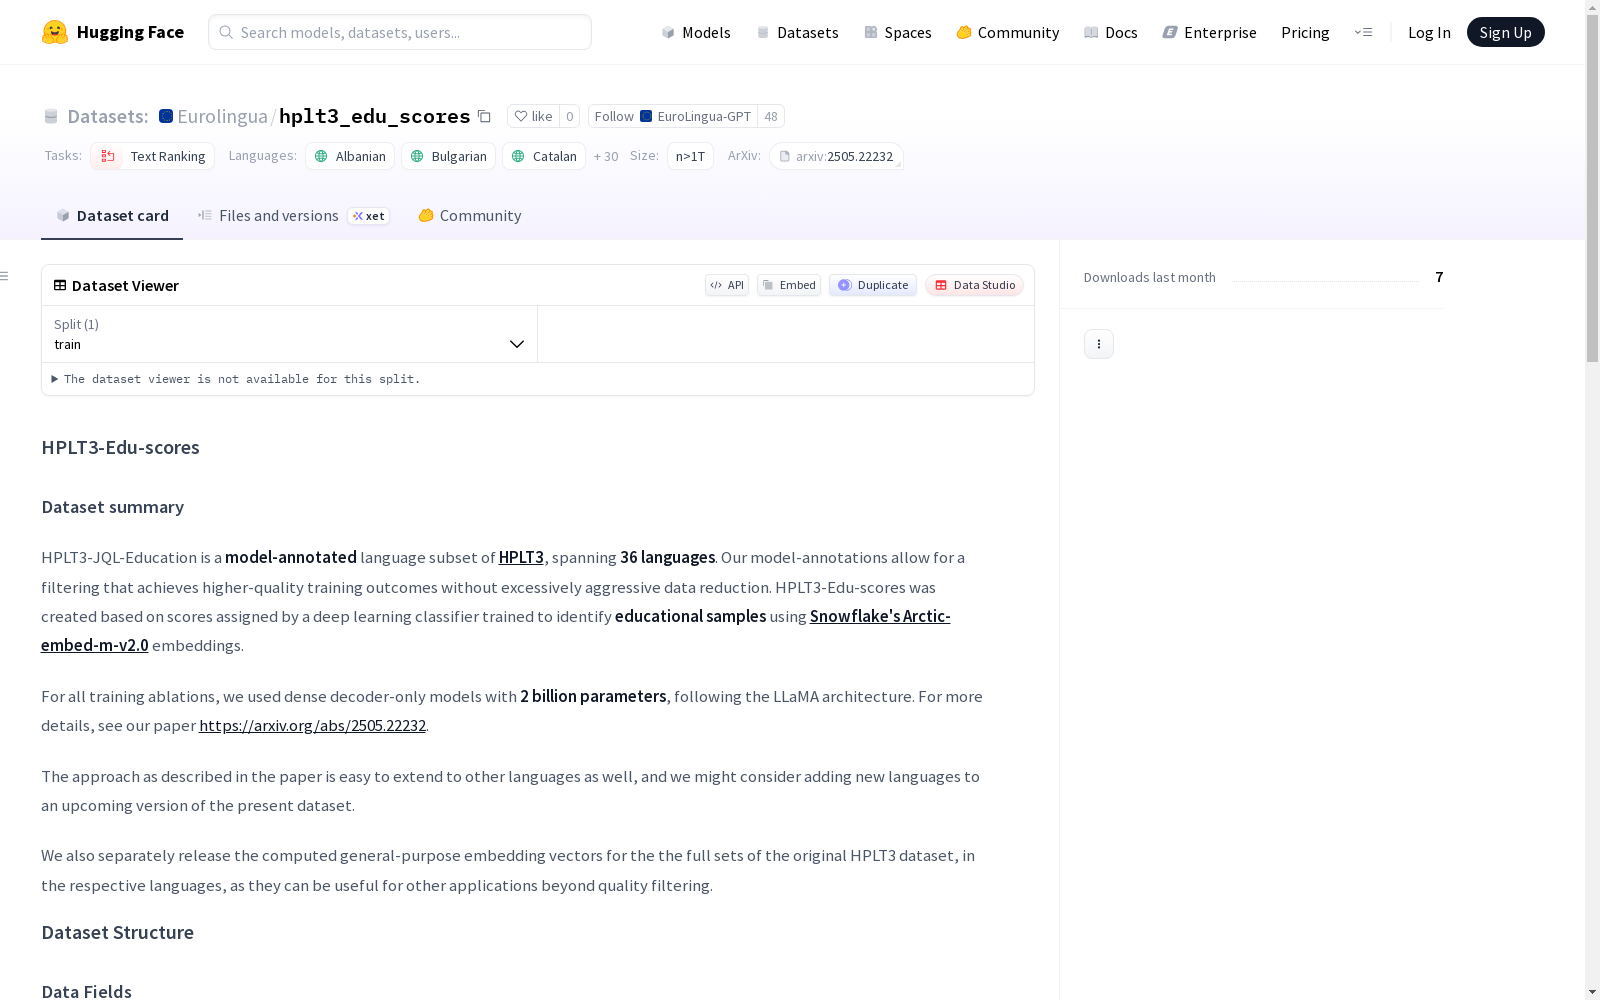1600x1000 pixels.
Task: Open the dataset Community tab
Action: (x=470, y=216)
